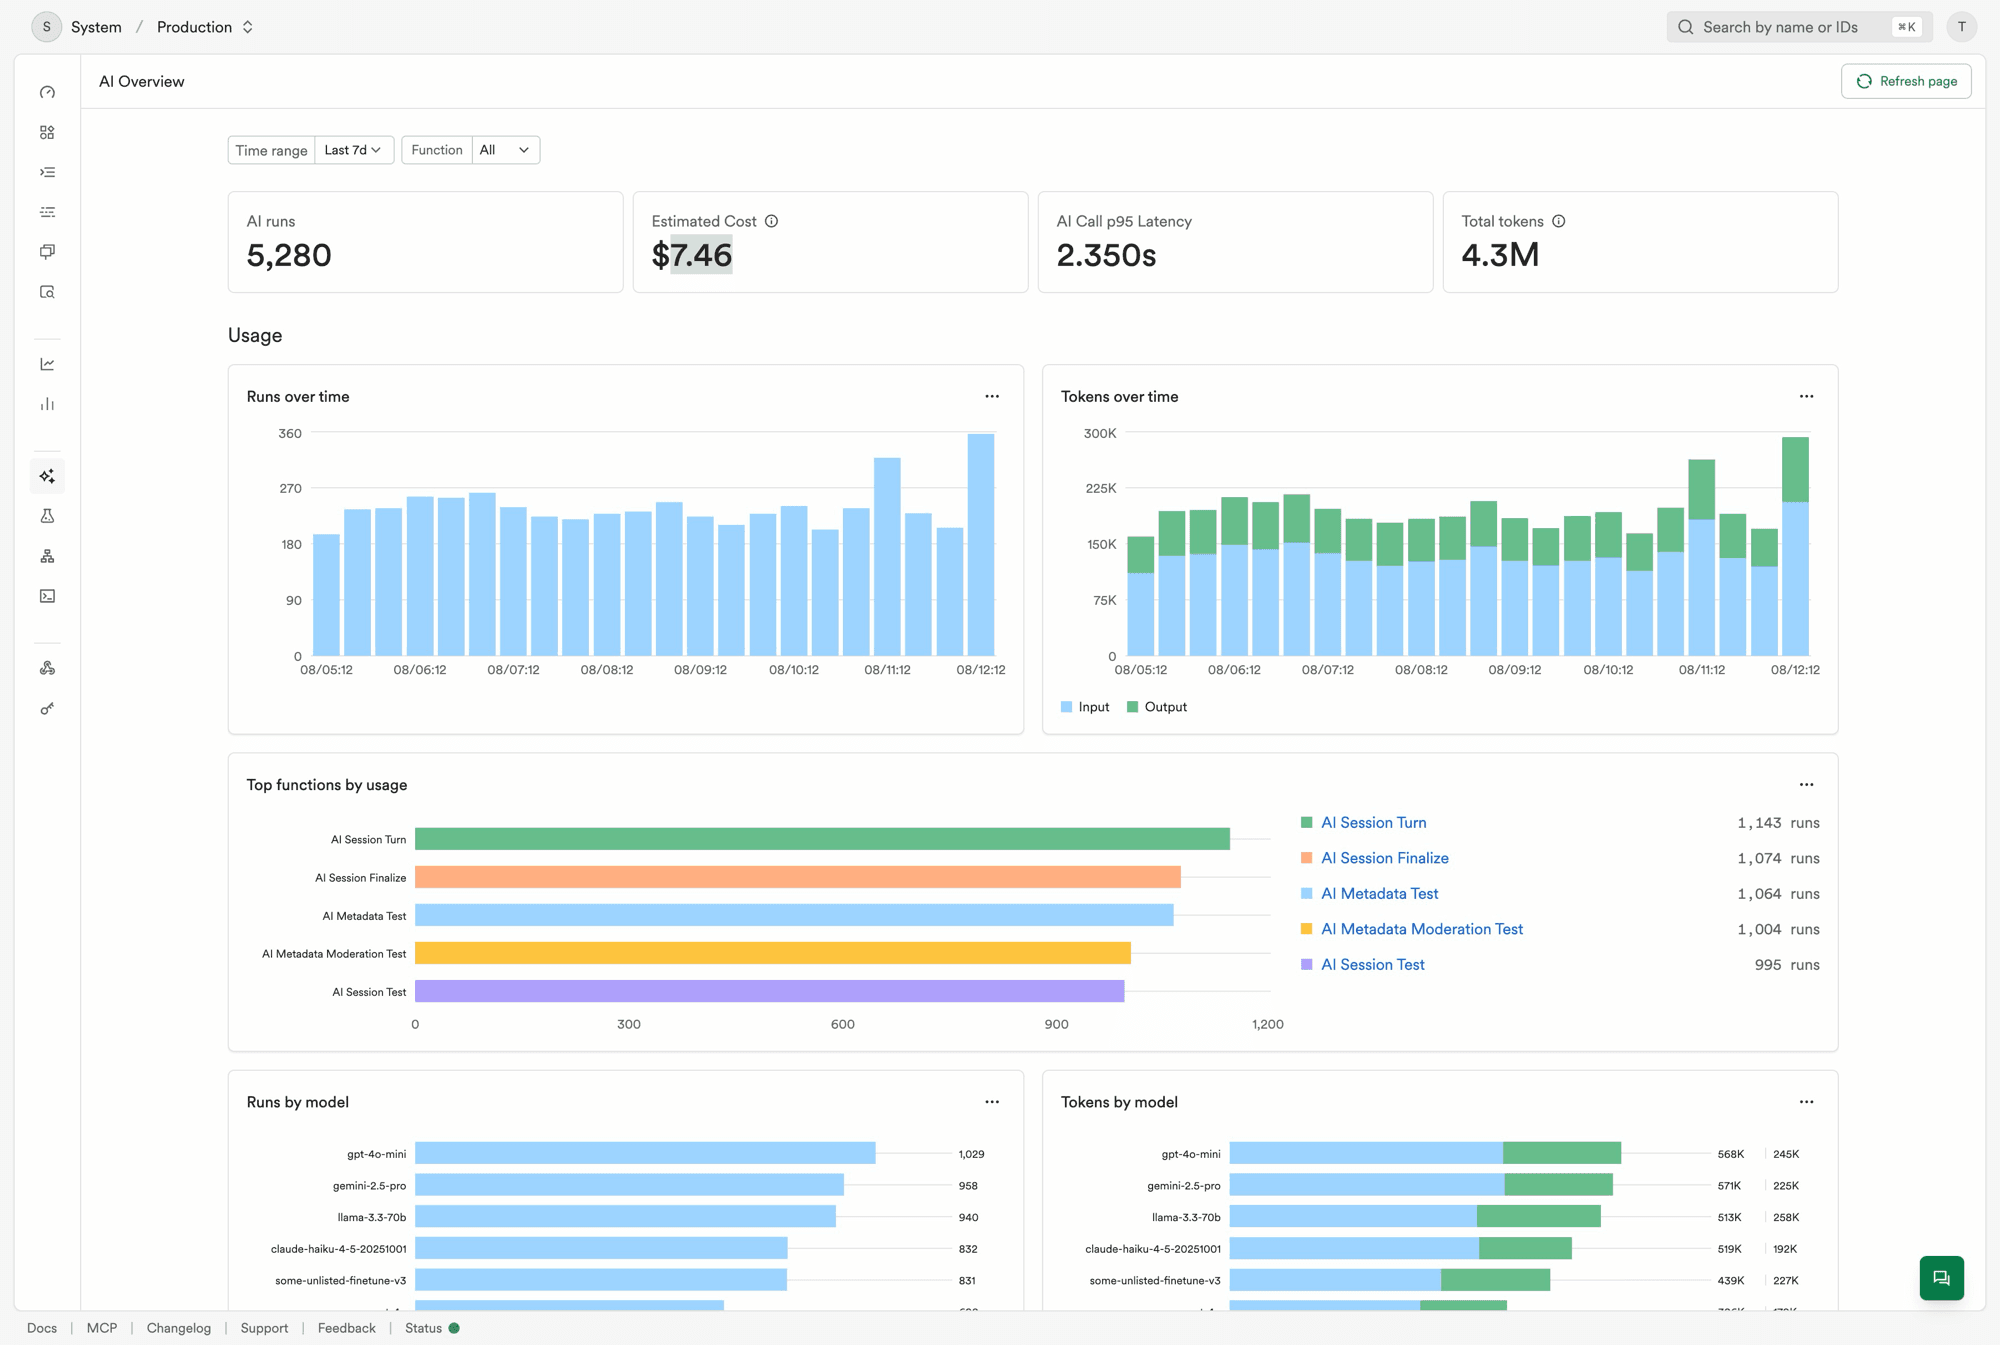The image size is (2000, 1345).
Task: Open the AI Metadata Moderation Test link
Action: click(x=1421, y=929)
